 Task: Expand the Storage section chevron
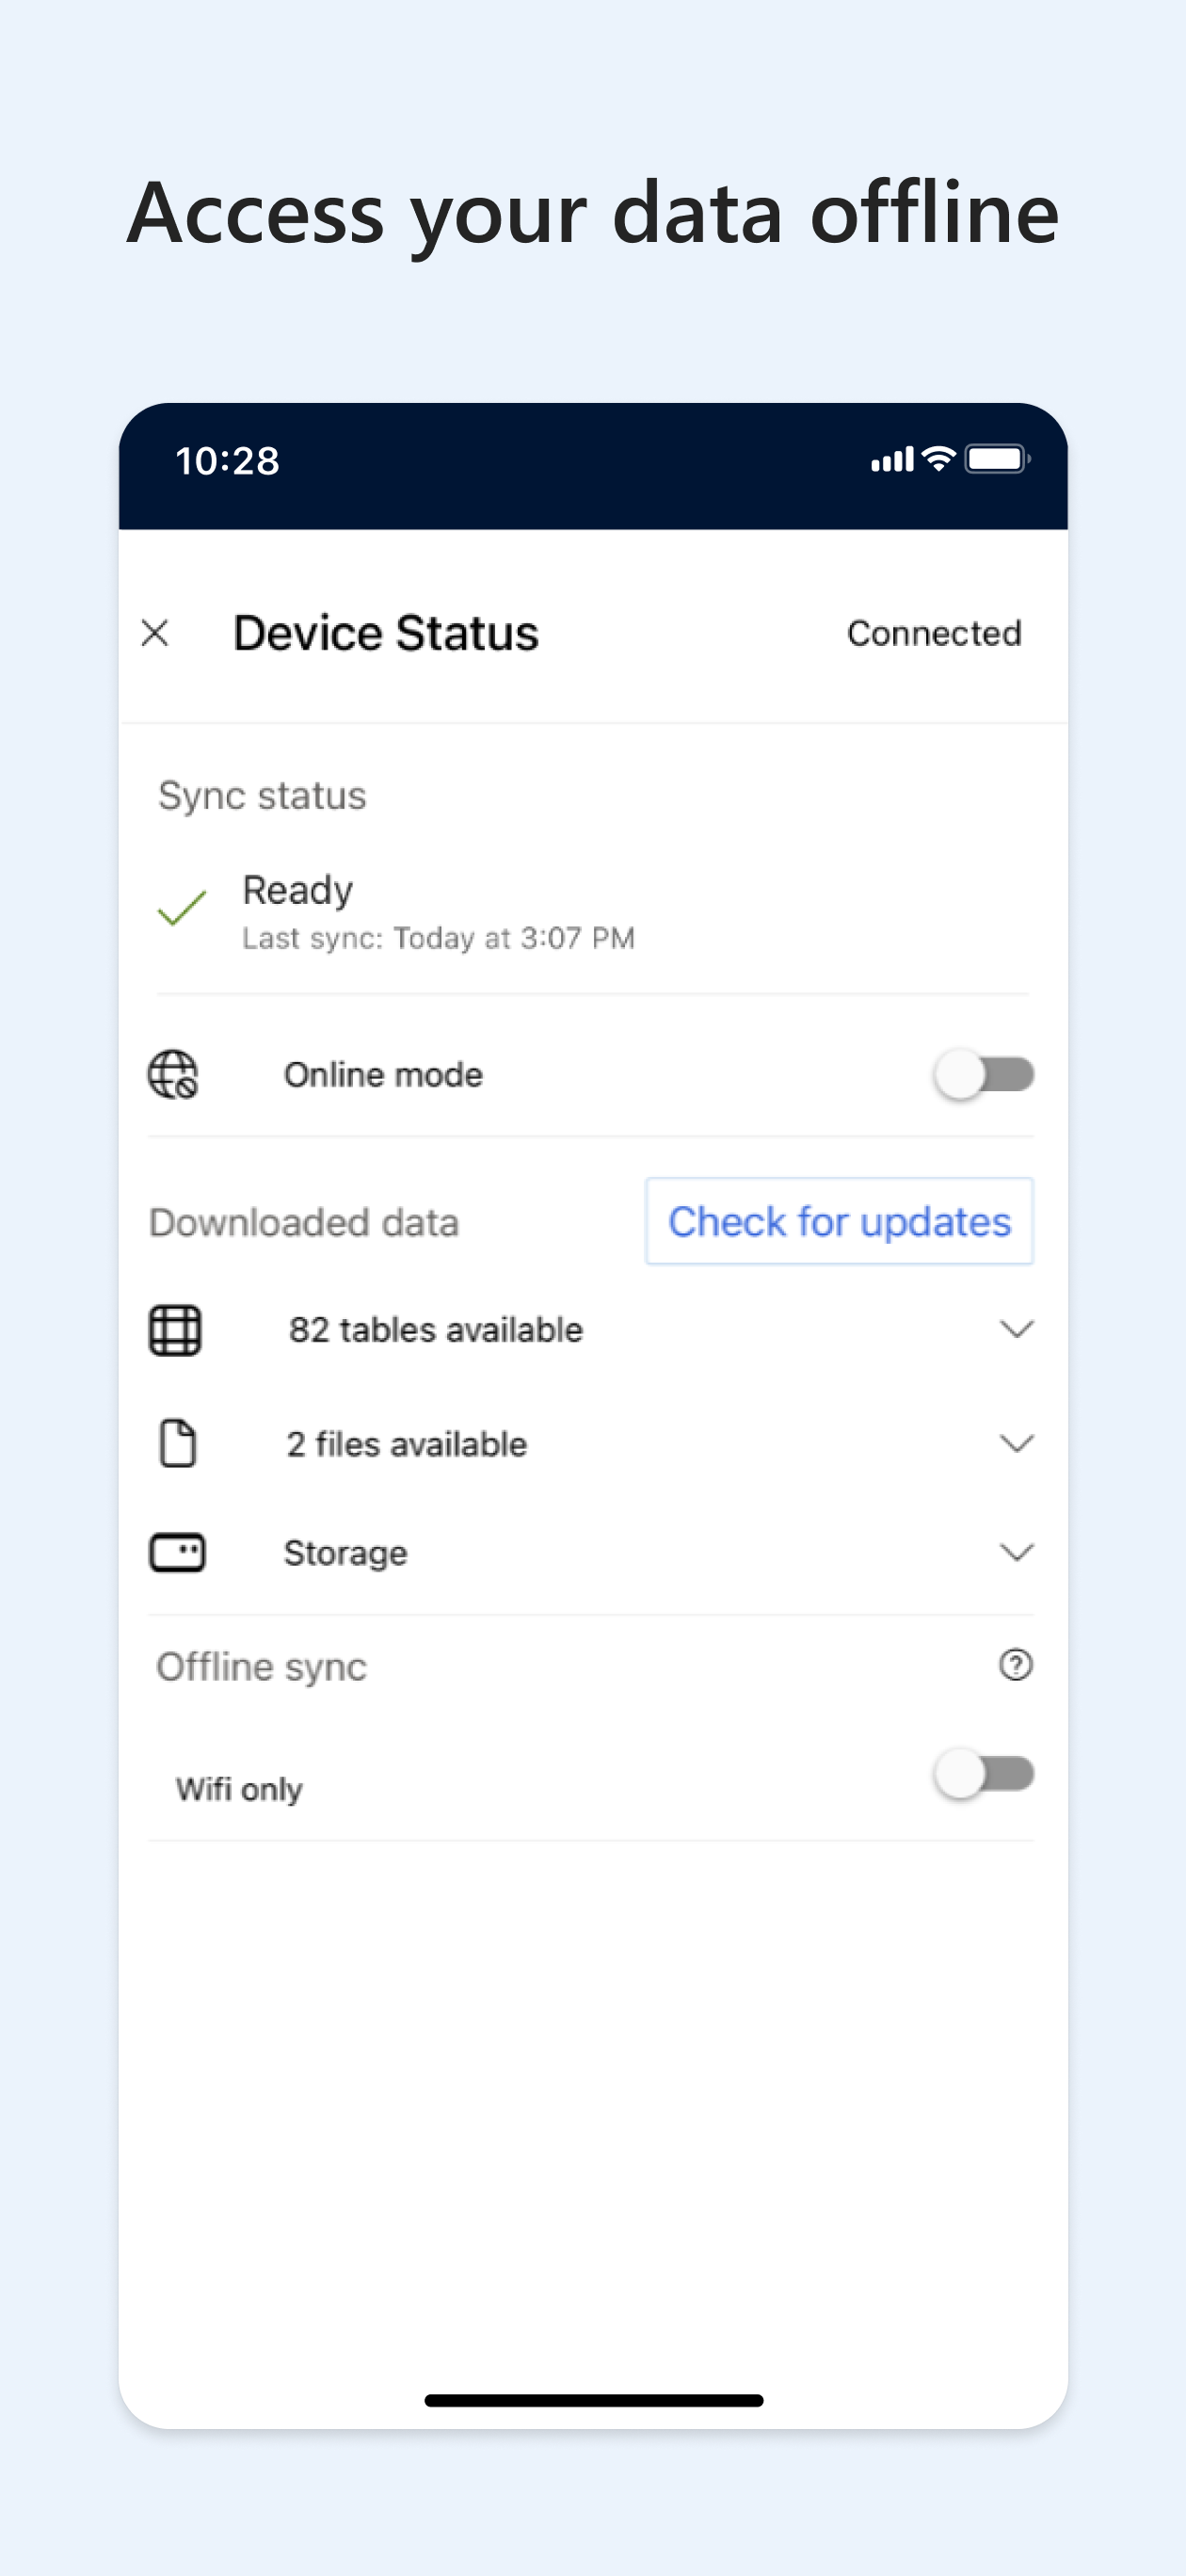[1016, 1553]
